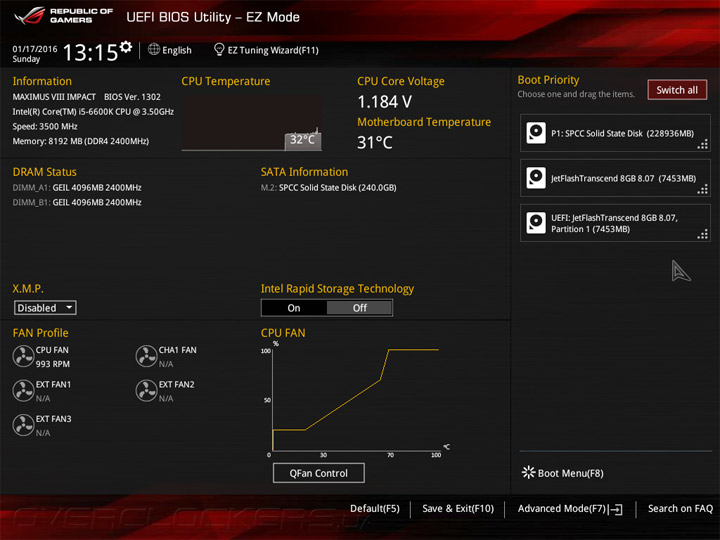Click the SATA Information heading
Viewport: 720px width, 540px height.
point(304,172)
